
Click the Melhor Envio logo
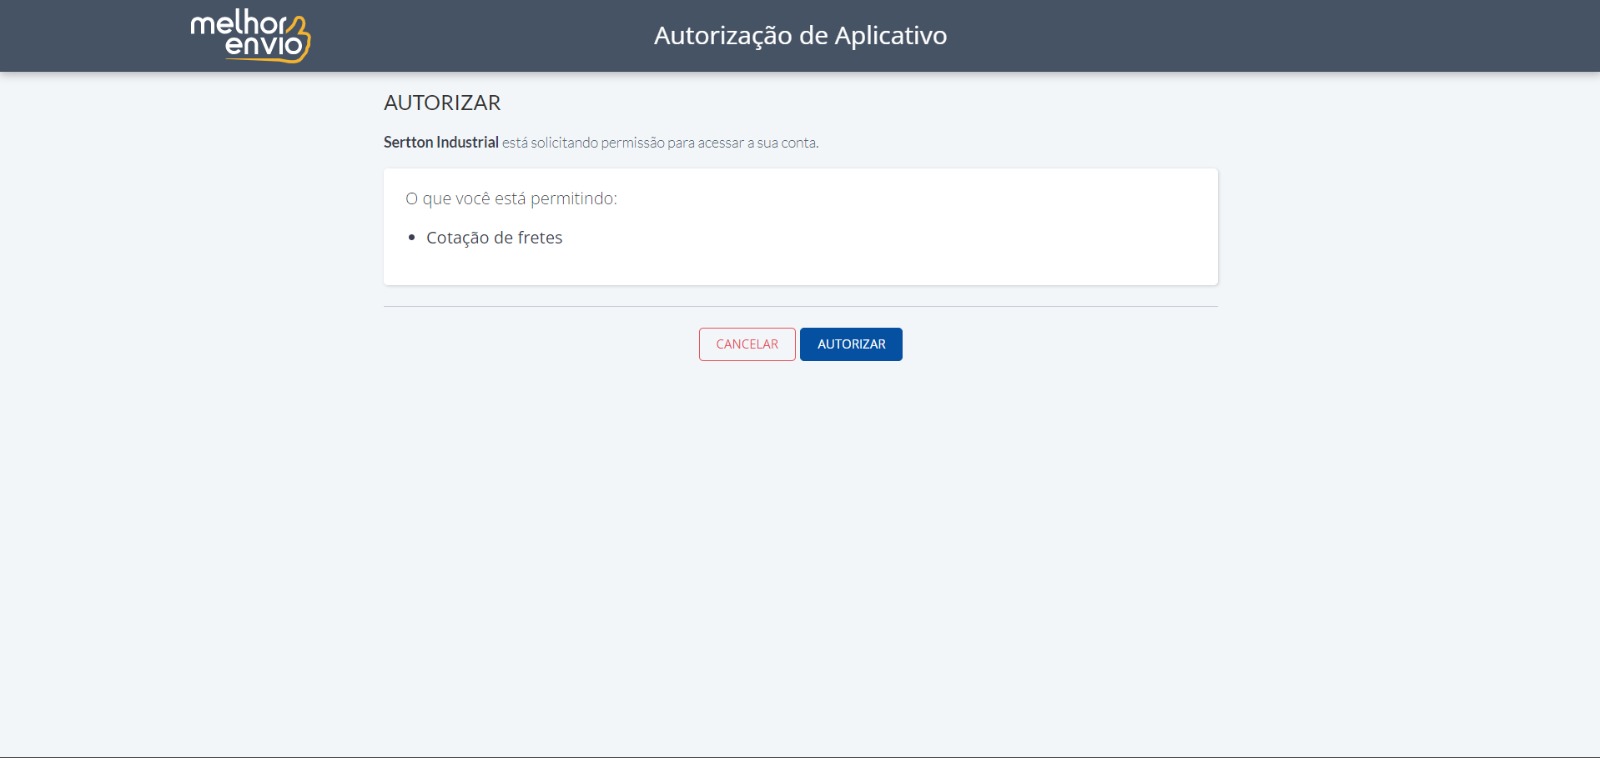click(250, 36)
